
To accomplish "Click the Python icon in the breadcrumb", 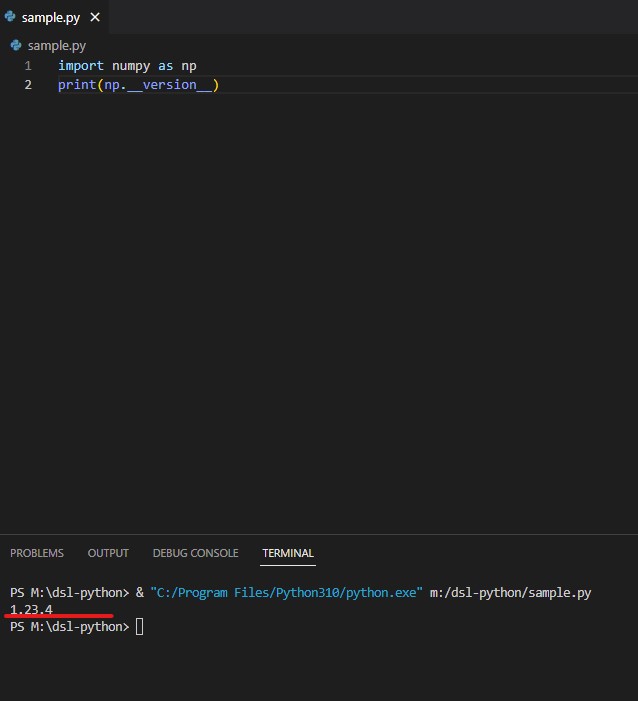I will pos(16,45).
